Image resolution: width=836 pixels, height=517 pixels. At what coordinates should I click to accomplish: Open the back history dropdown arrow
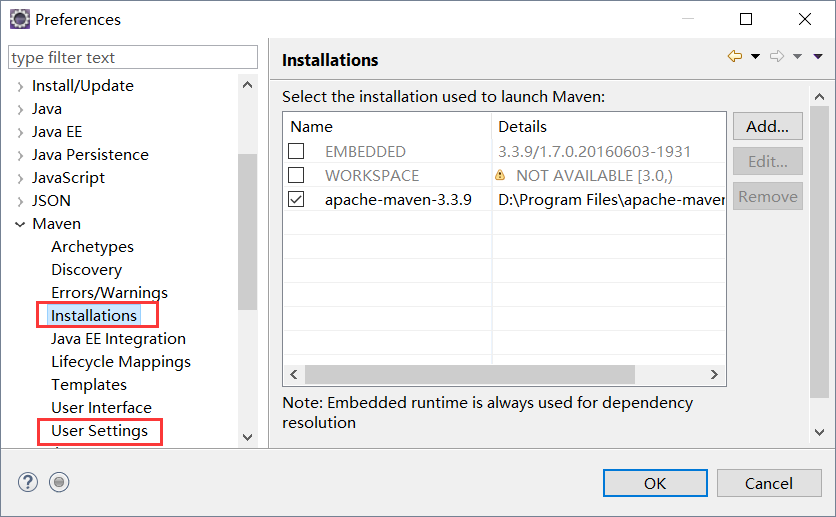(755, 57)
